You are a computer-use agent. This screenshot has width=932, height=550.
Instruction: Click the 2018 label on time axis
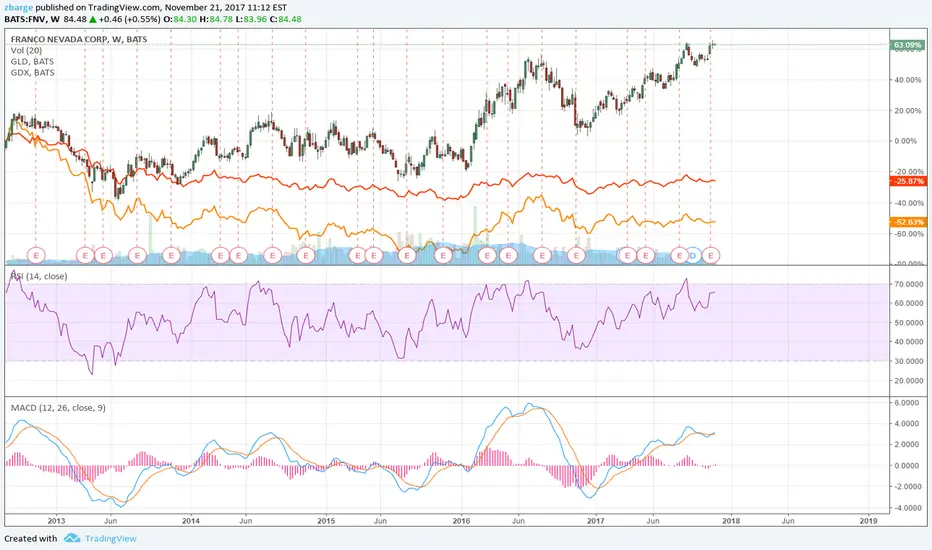click(731, 521)
